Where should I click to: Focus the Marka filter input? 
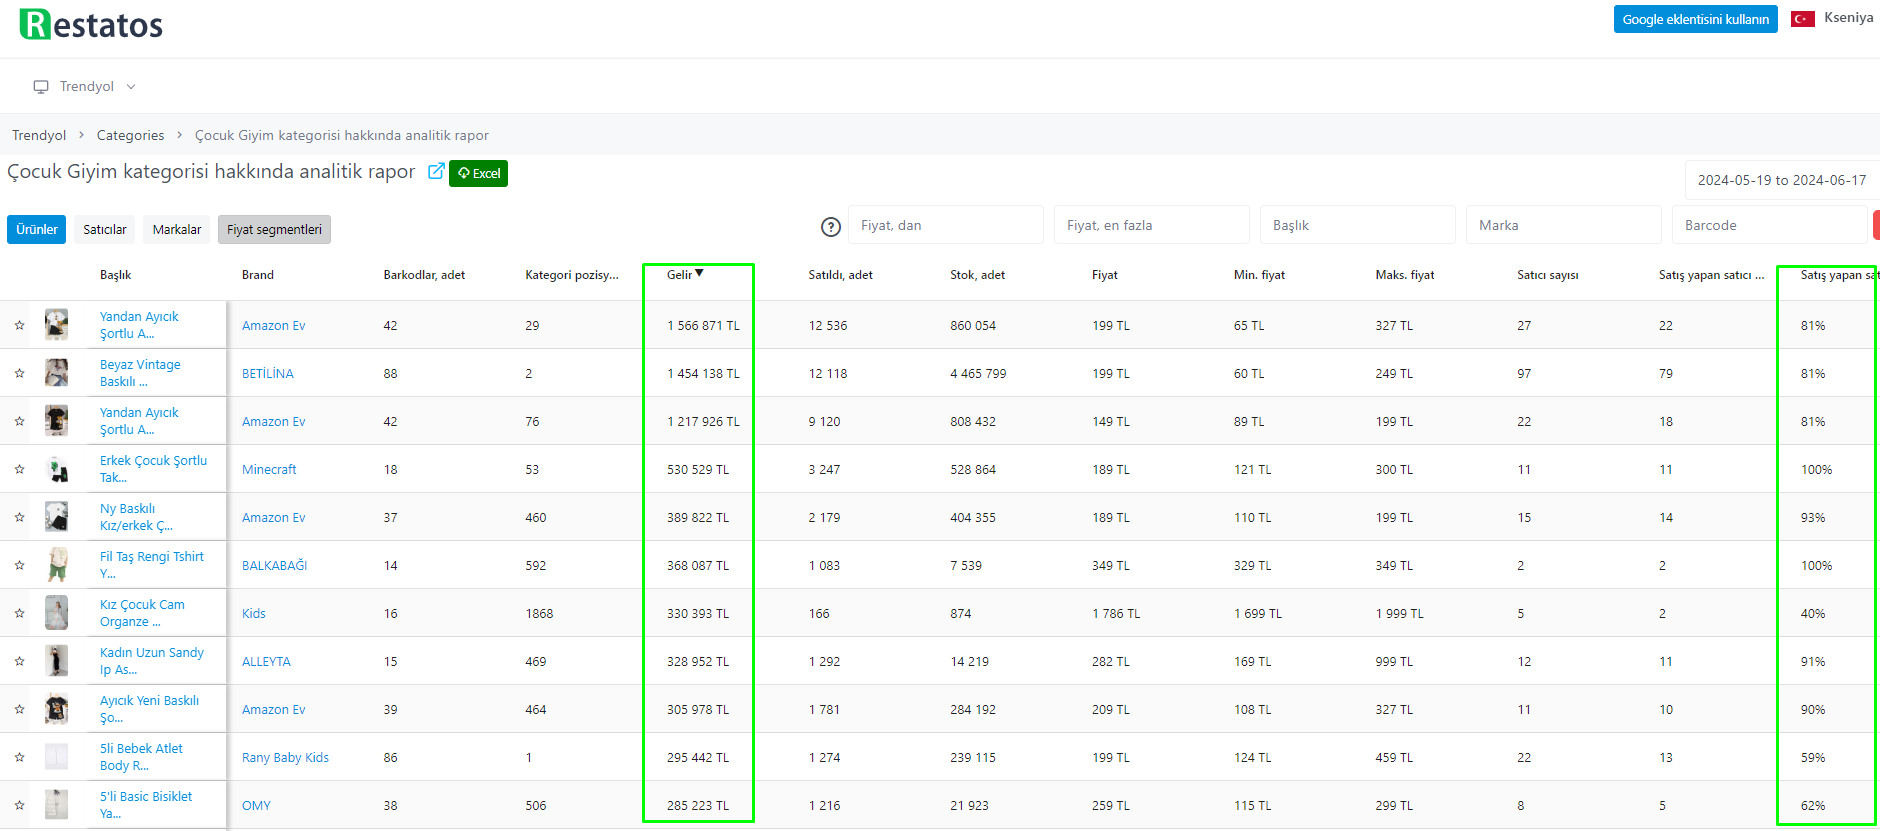click(1564, 225)
